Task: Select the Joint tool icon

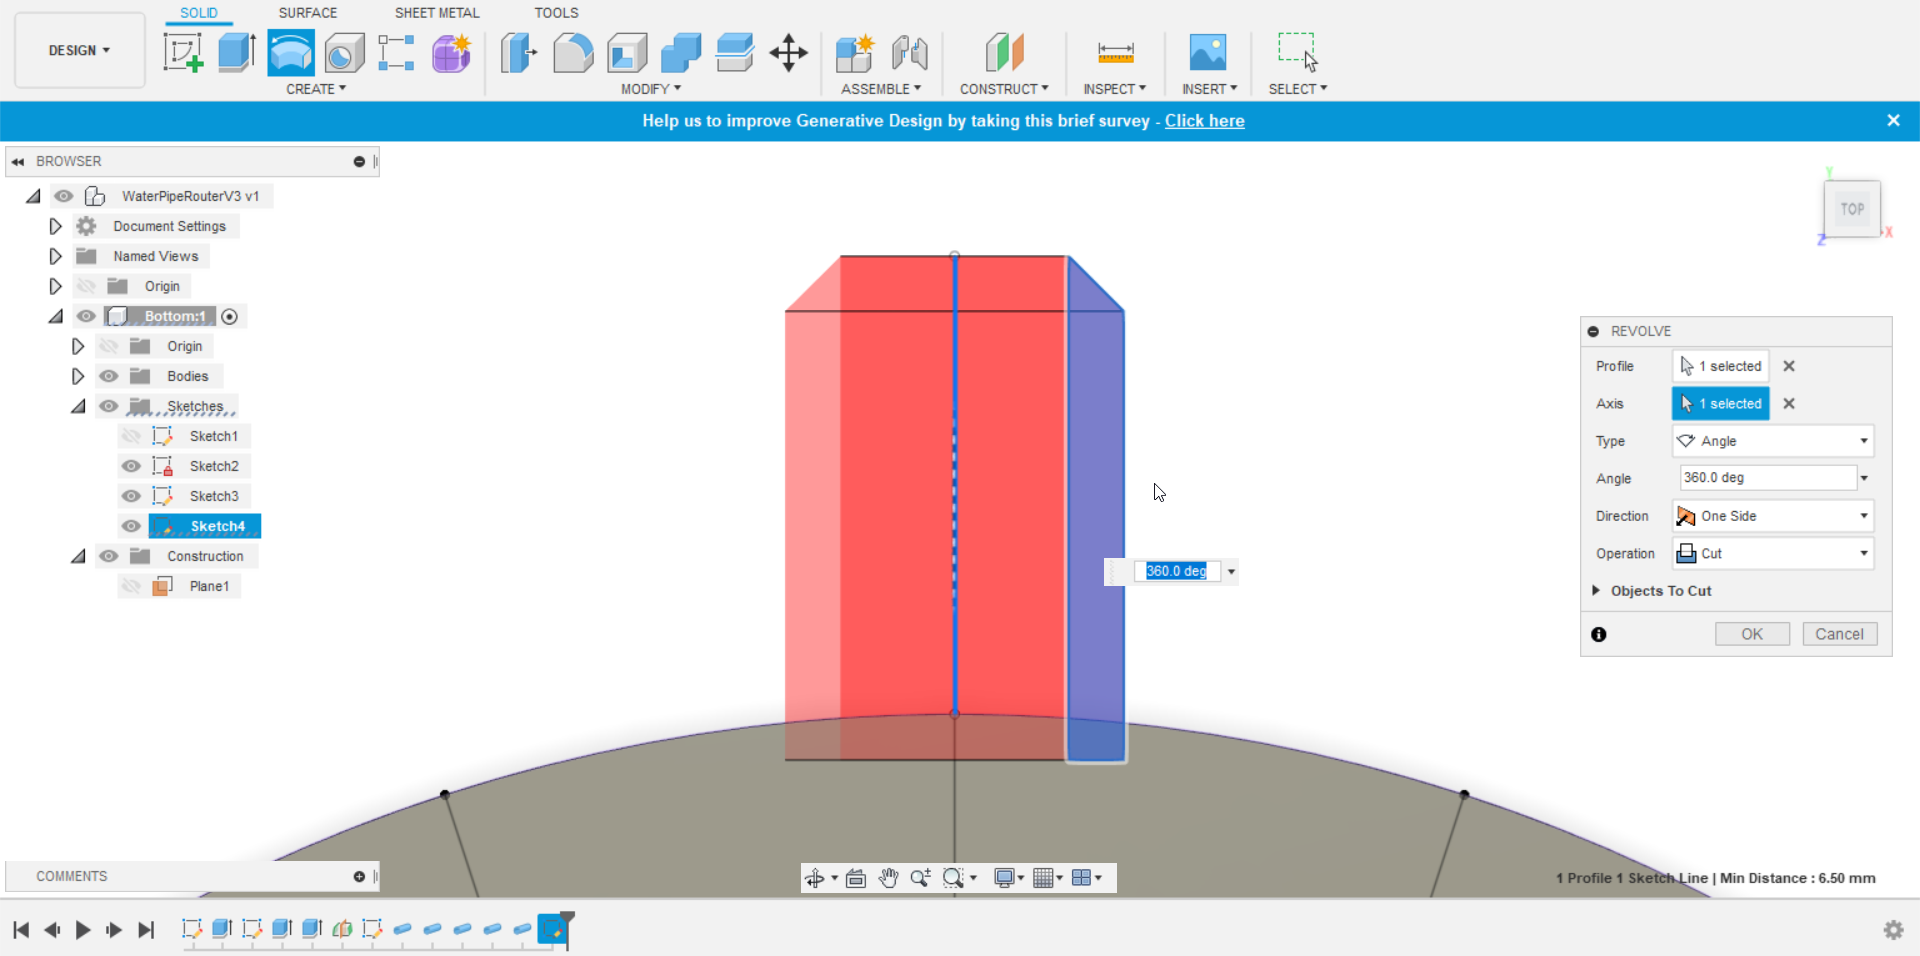Action: (909, 53)
